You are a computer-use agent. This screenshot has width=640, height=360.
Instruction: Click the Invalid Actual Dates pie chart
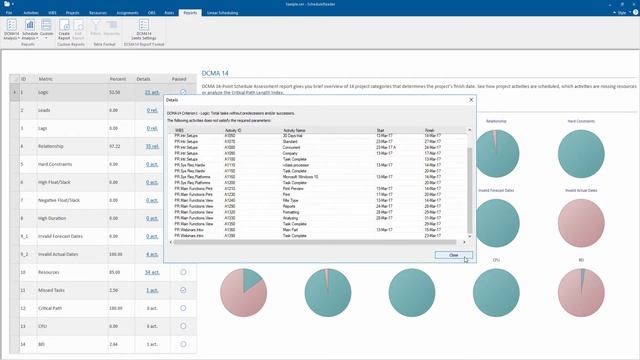point(581,223)
